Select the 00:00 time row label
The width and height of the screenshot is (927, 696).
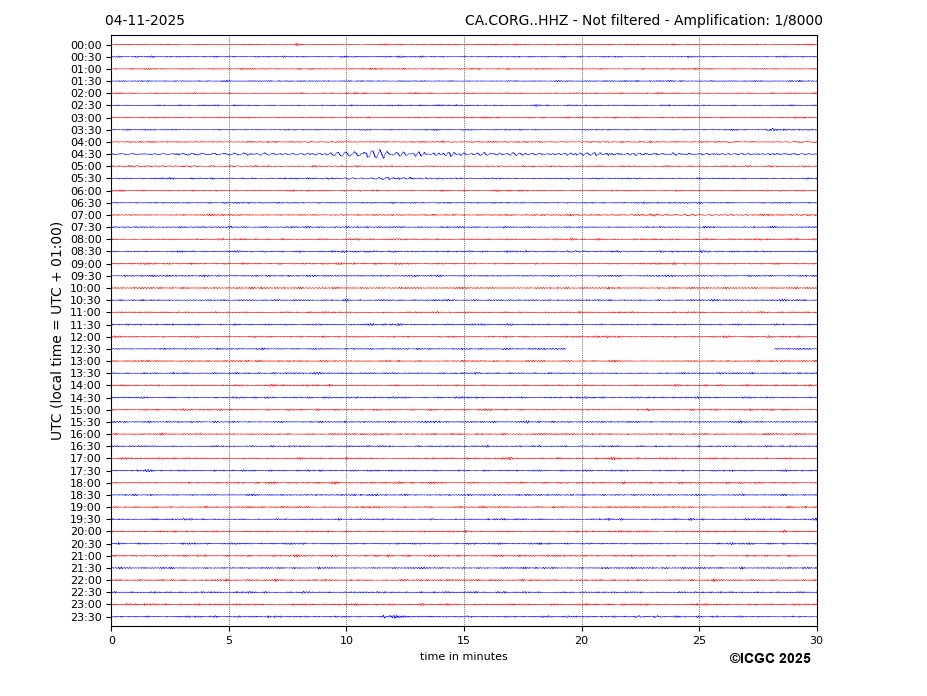(85, 45)
